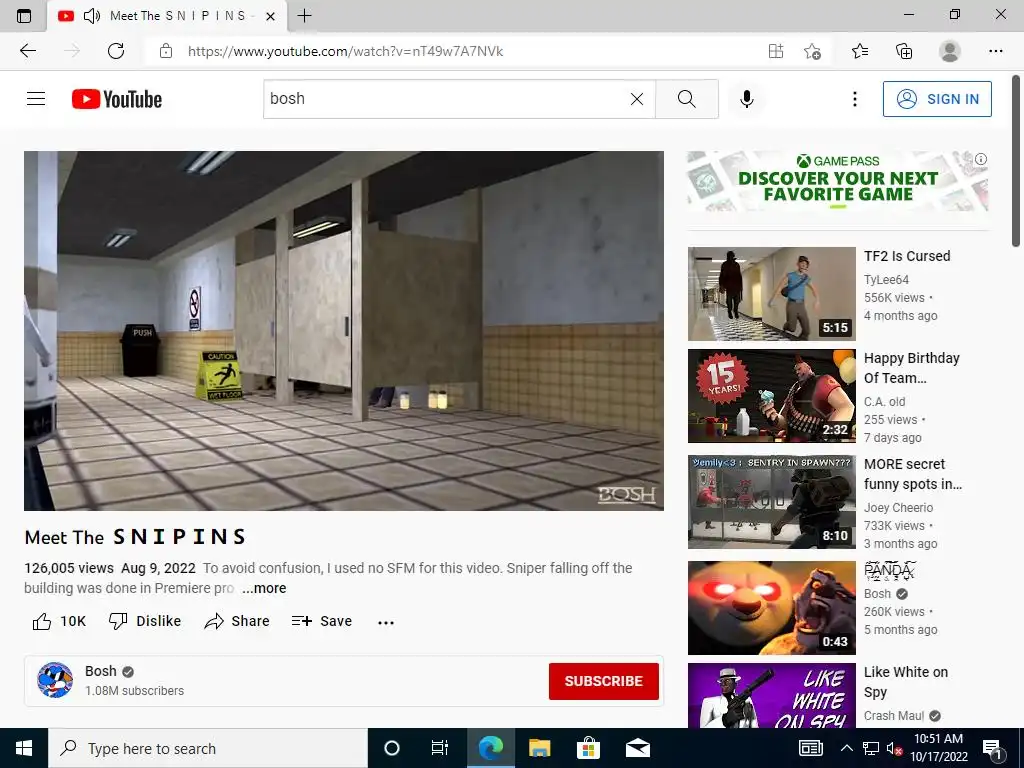The image size is (1024, 768).
Task: Click MORE secret funny spots title
Action: (913, 474)
